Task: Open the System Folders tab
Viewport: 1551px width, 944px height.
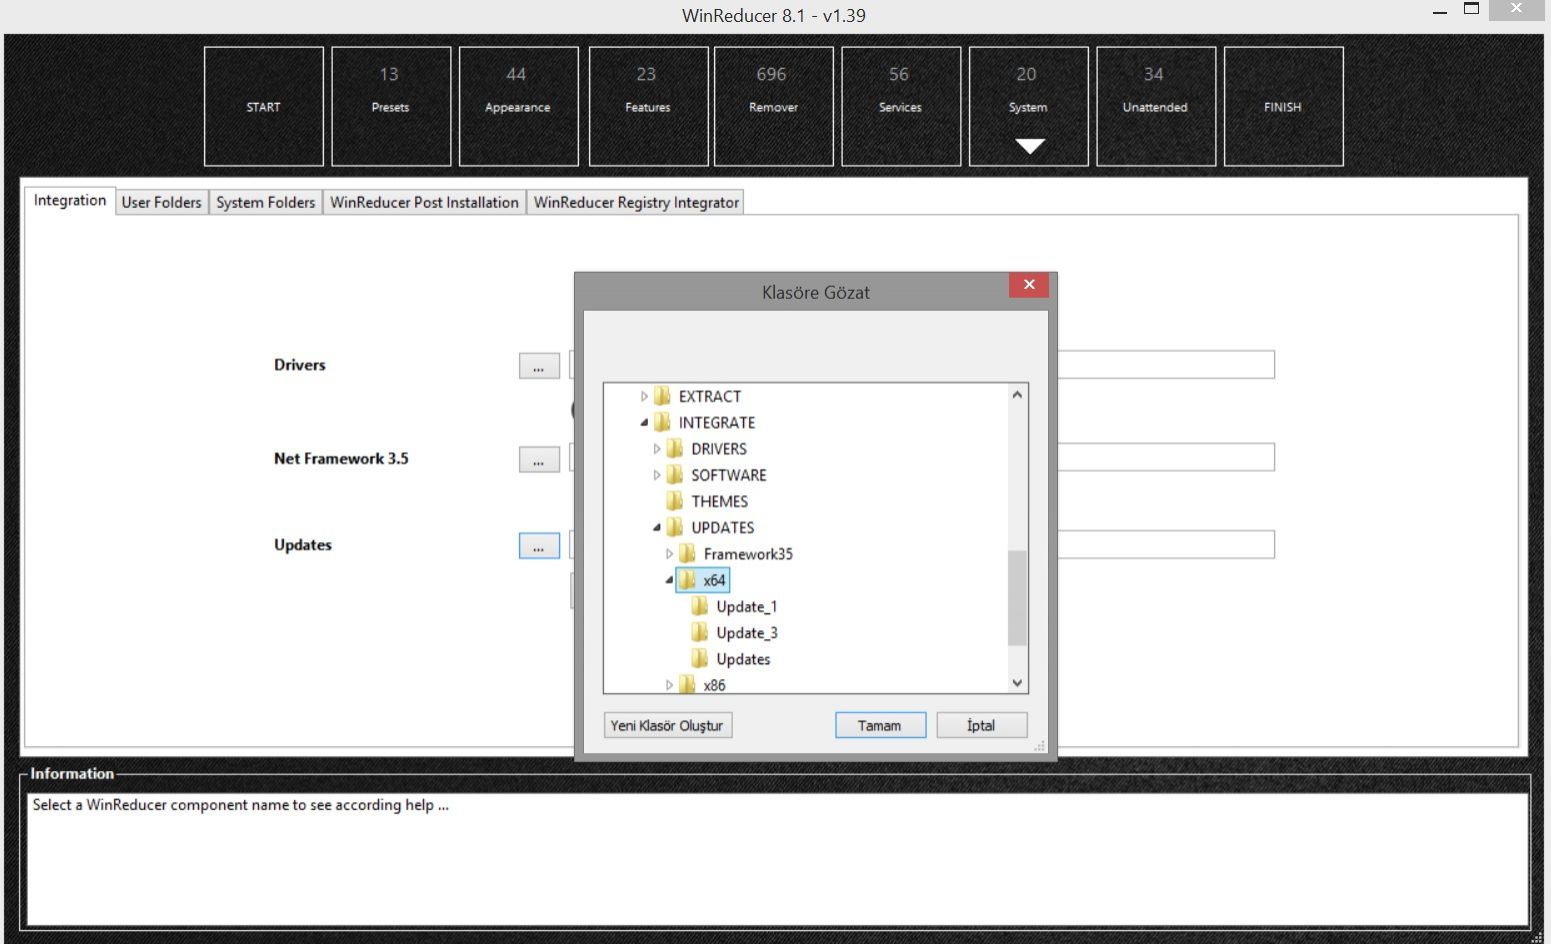Action: click(x=266, y=202)
